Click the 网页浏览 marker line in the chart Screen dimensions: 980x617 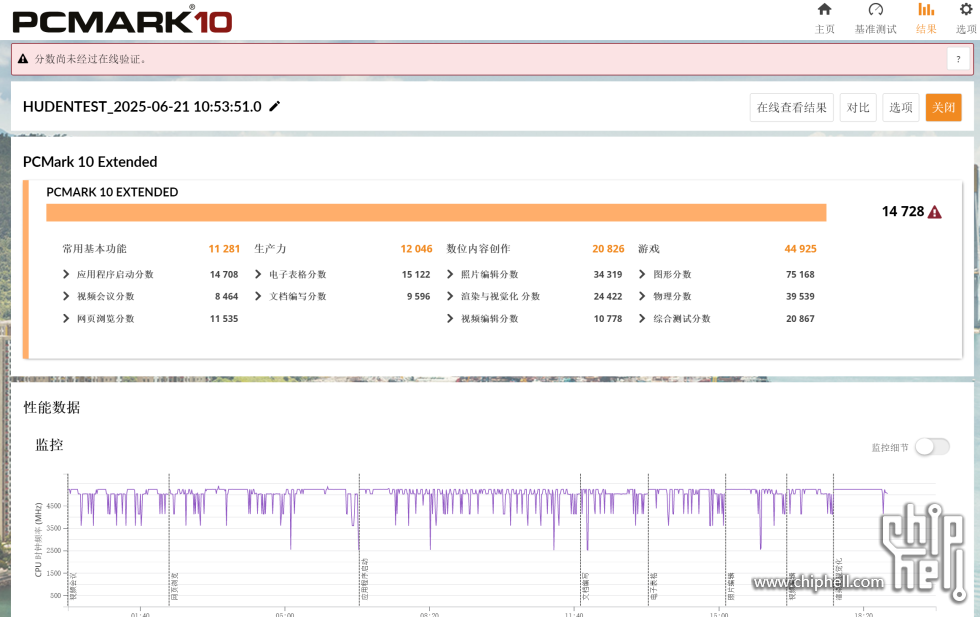(169, 538)
